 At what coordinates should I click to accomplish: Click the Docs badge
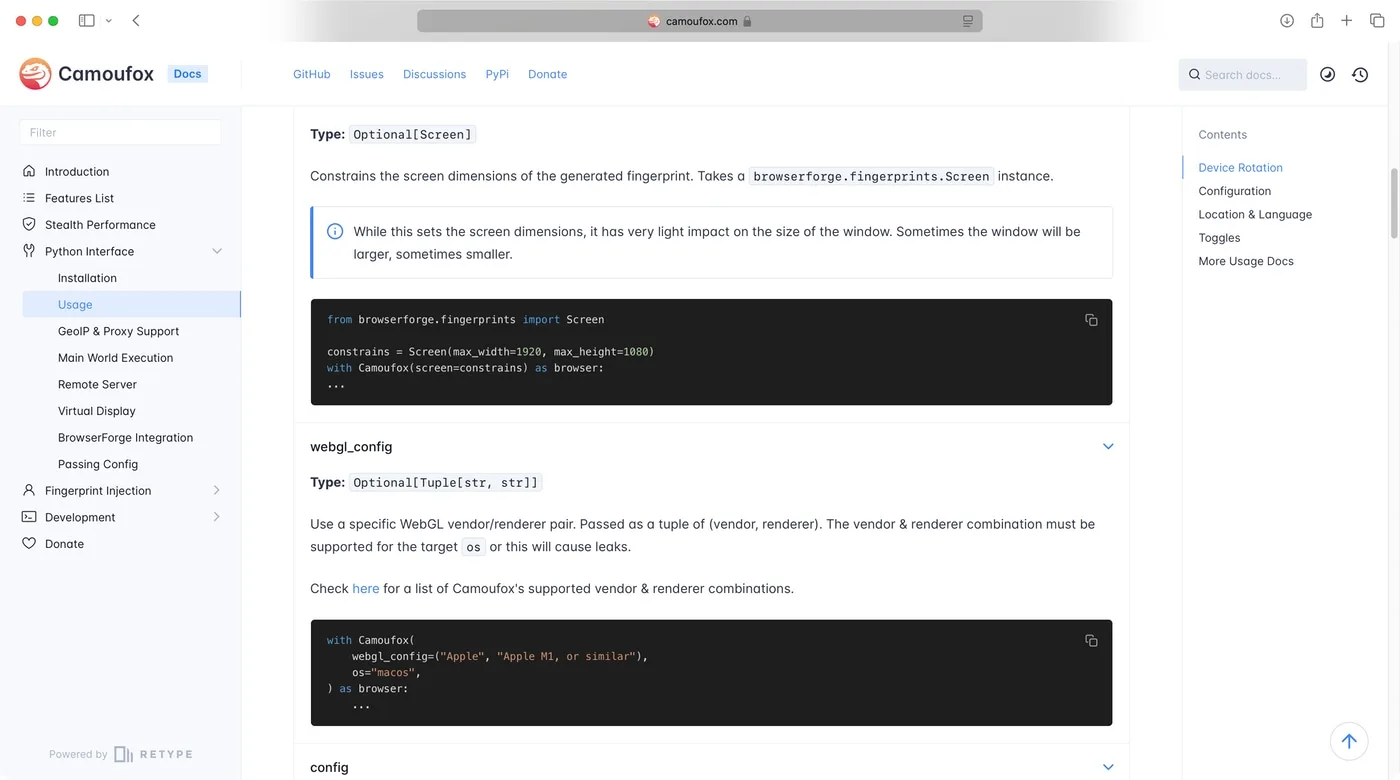tap(188, 74)
